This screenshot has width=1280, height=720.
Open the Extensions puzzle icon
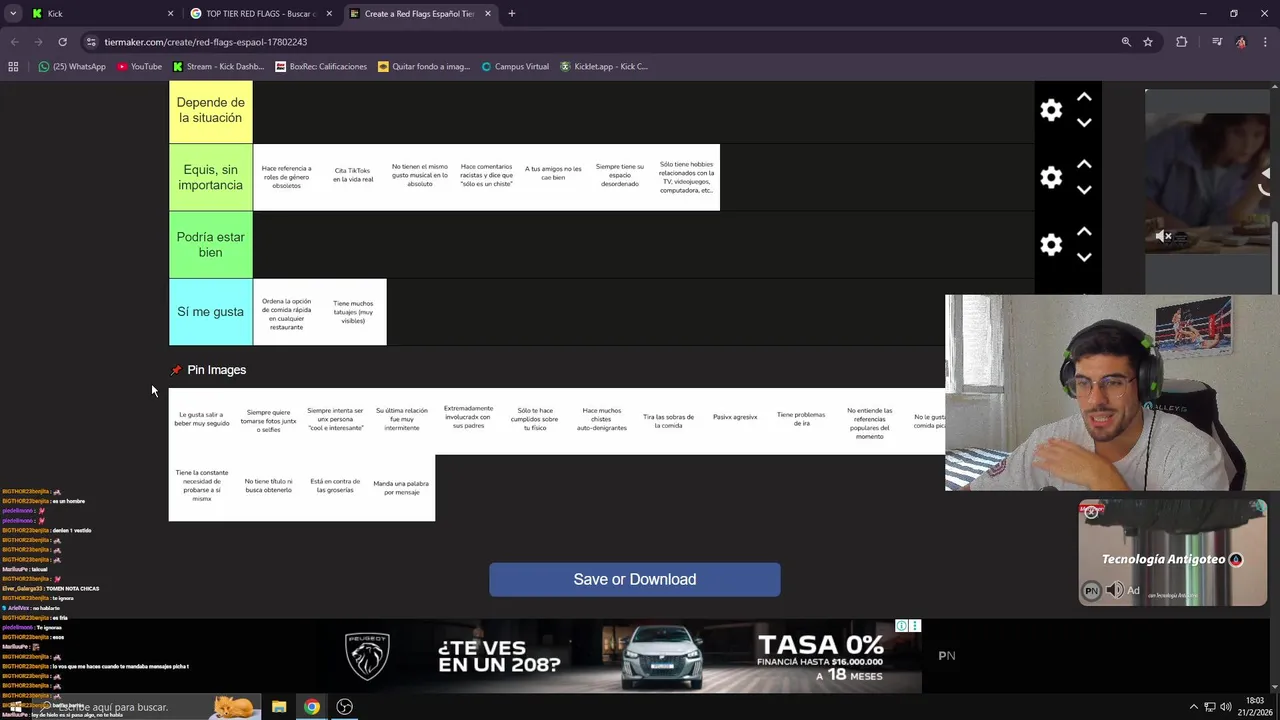tap(1182, 42)
